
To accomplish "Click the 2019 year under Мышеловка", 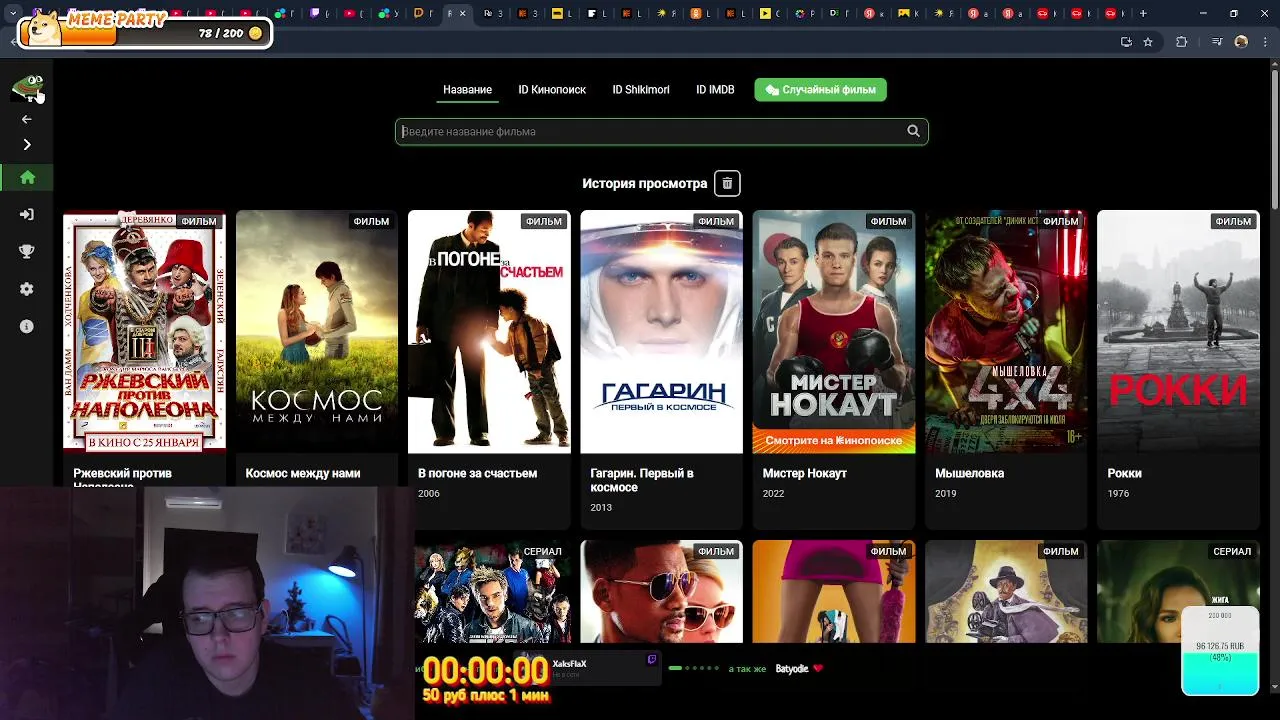I will [946, 493].
